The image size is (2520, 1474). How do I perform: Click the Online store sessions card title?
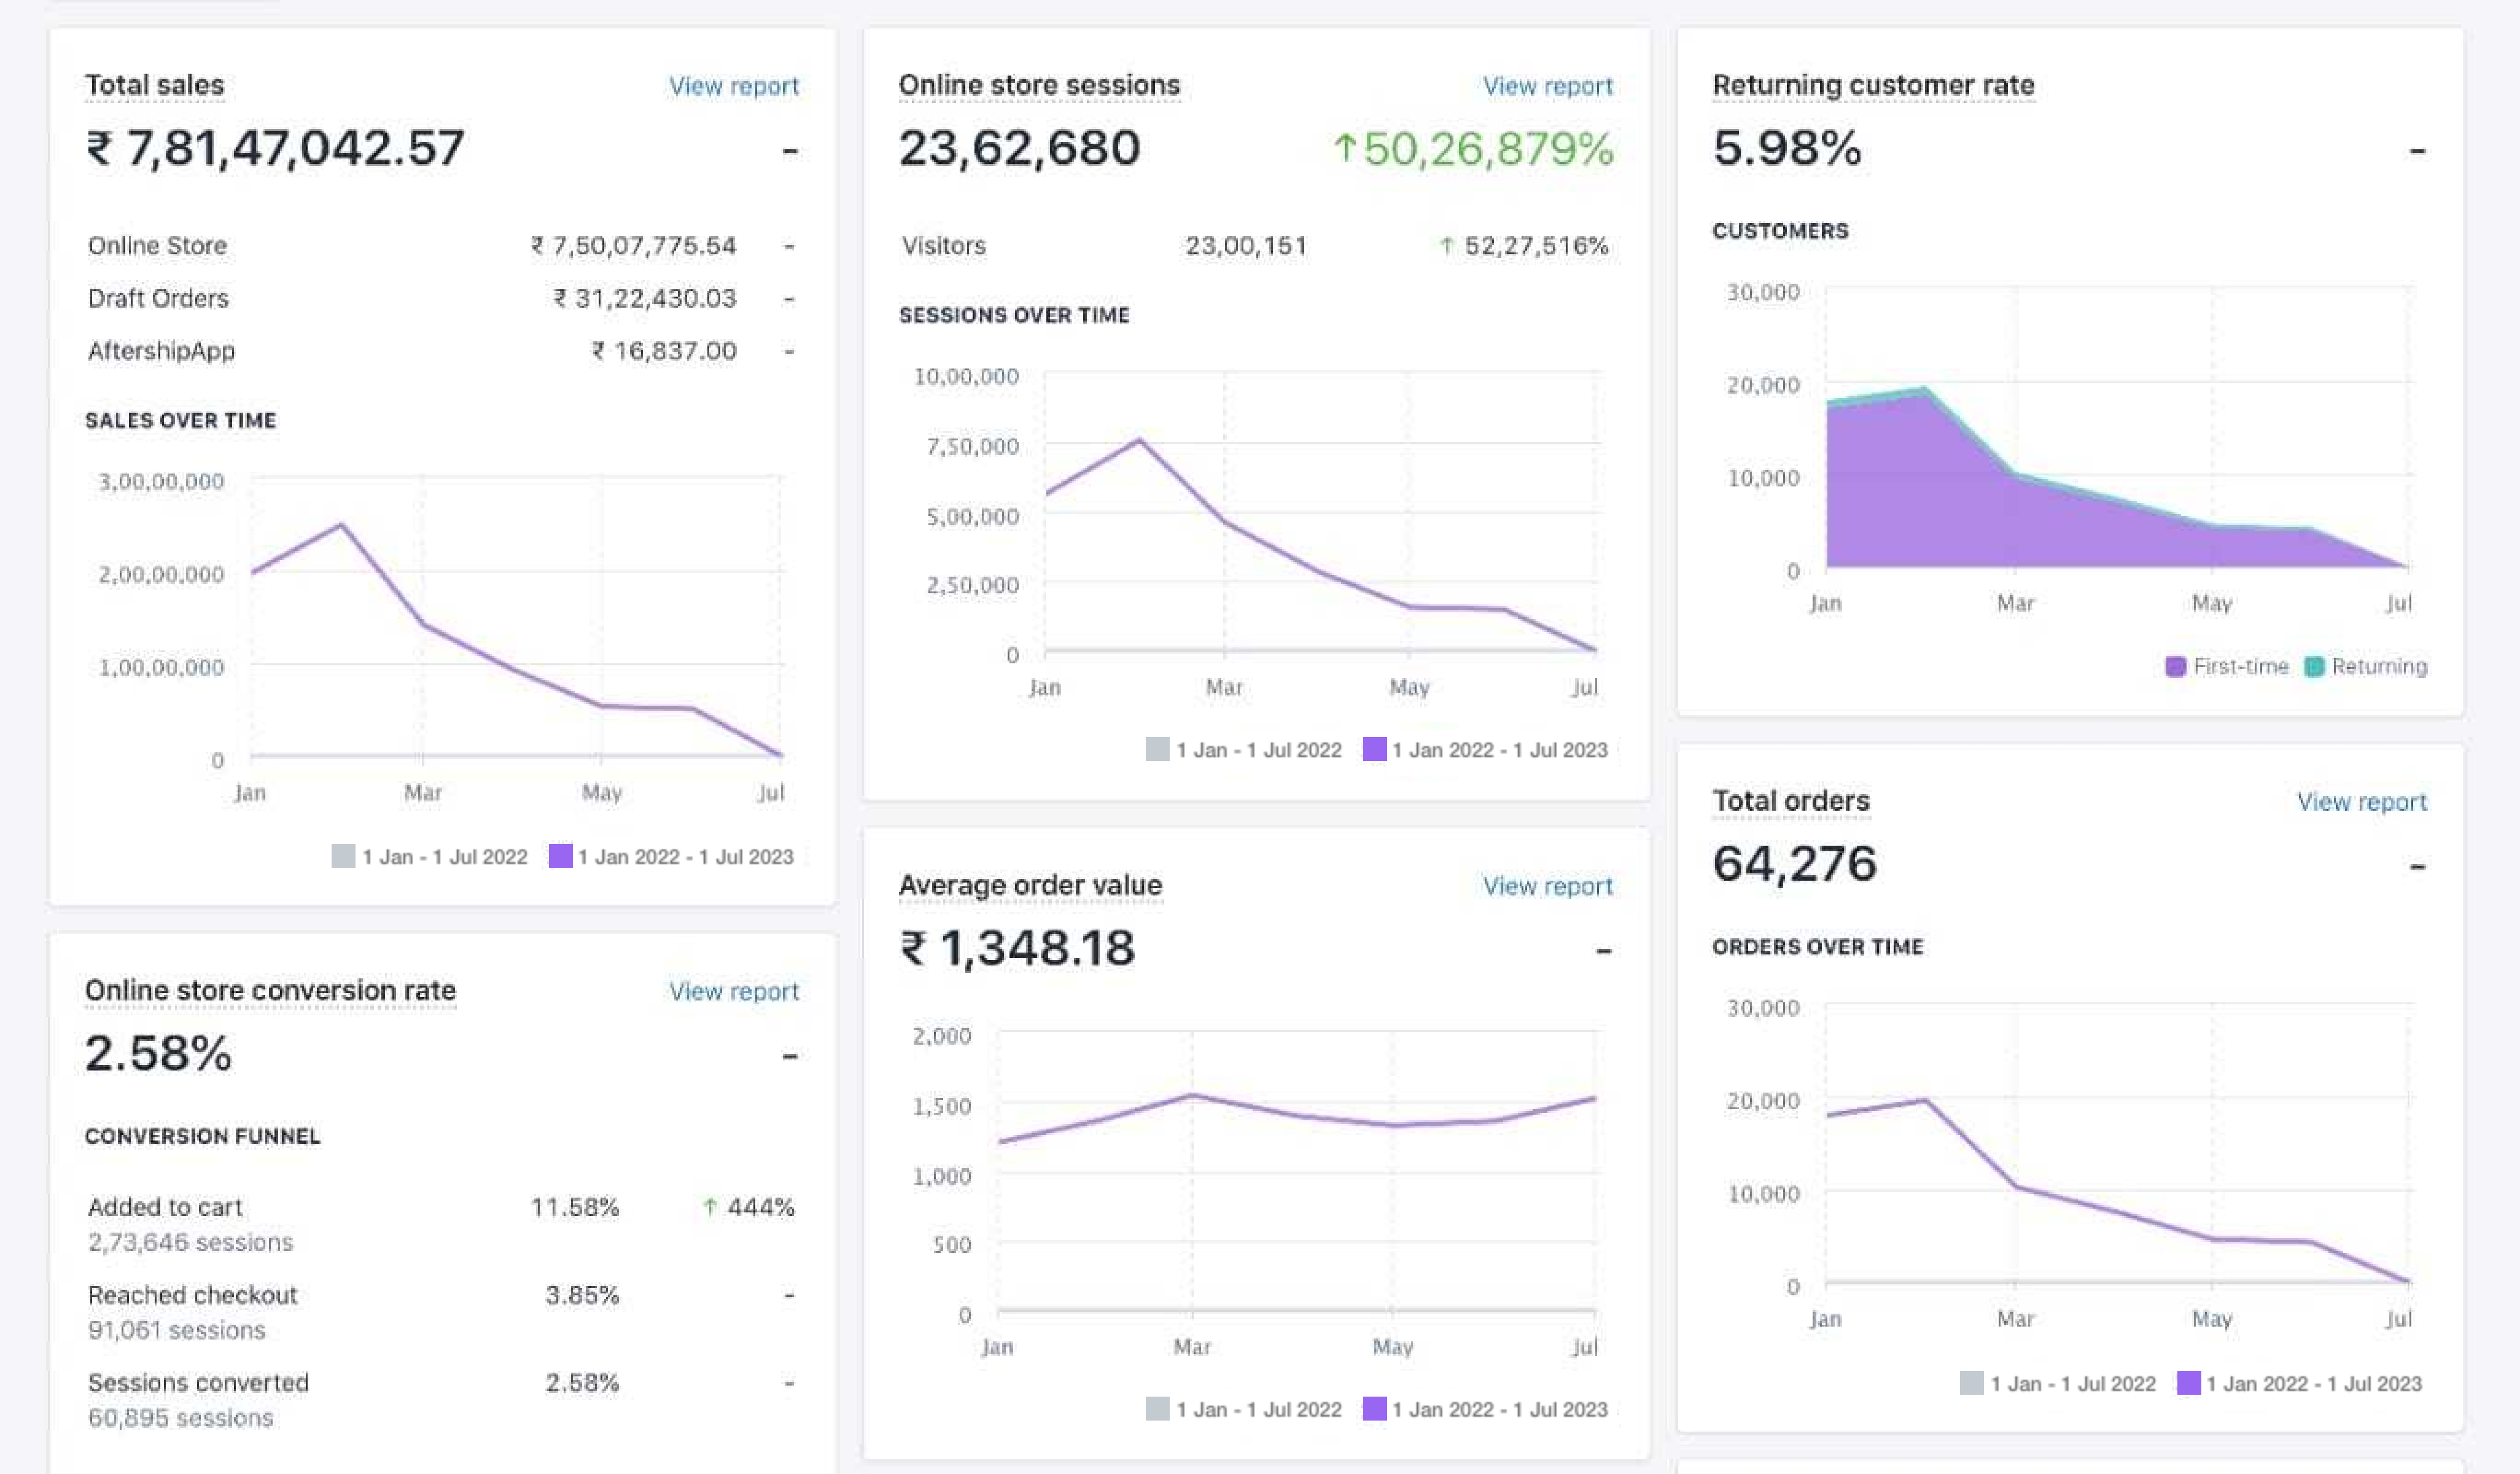(x=1039, y=85)
